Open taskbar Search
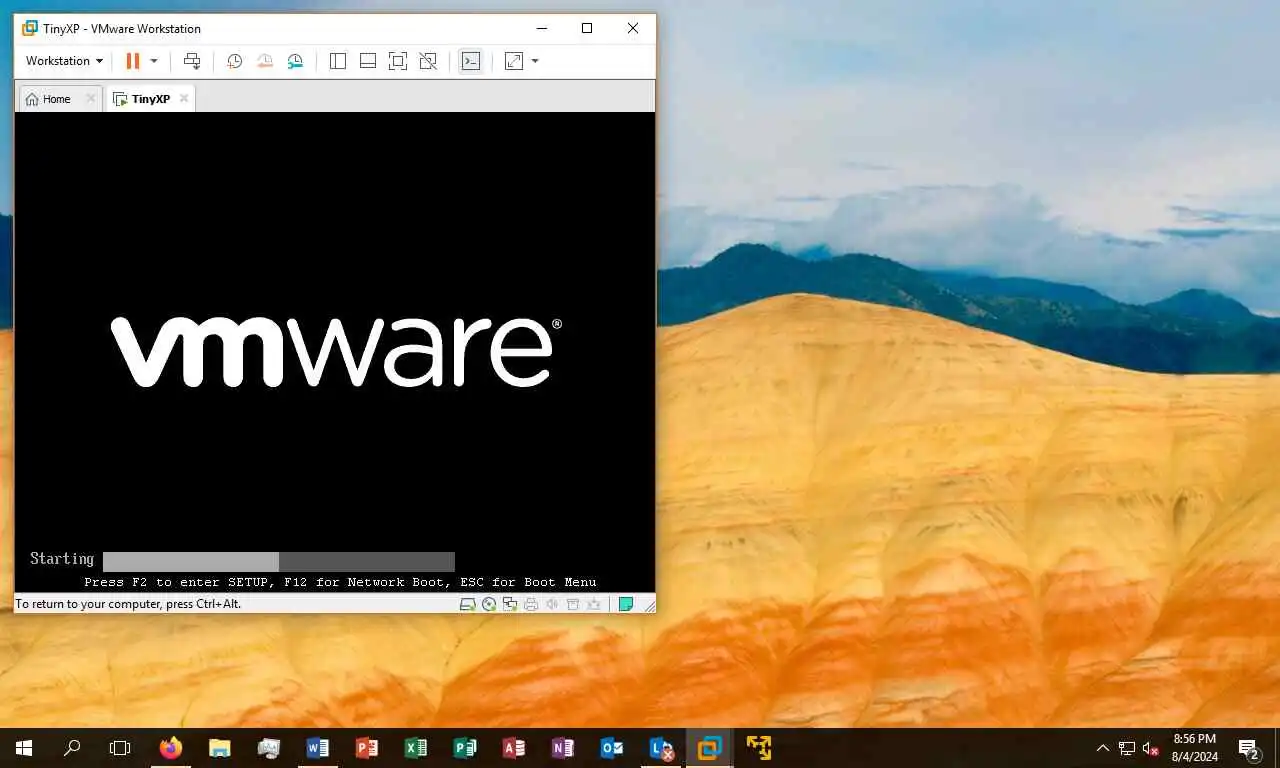1280x768 pixels. [72, 748]
